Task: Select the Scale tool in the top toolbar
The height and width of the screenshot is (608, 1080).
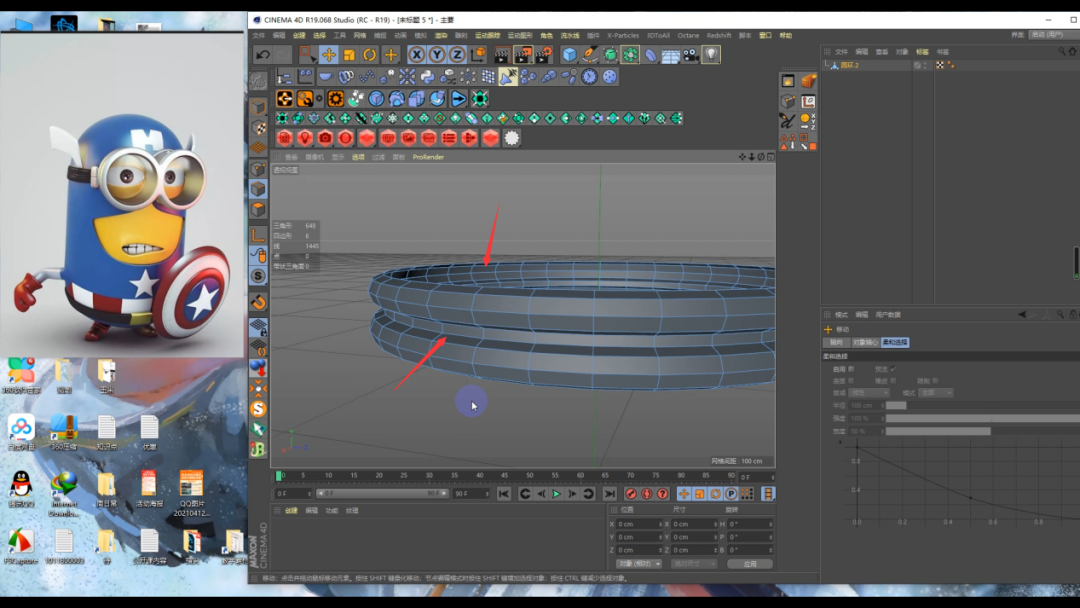Action: click(x=349, y=54)
